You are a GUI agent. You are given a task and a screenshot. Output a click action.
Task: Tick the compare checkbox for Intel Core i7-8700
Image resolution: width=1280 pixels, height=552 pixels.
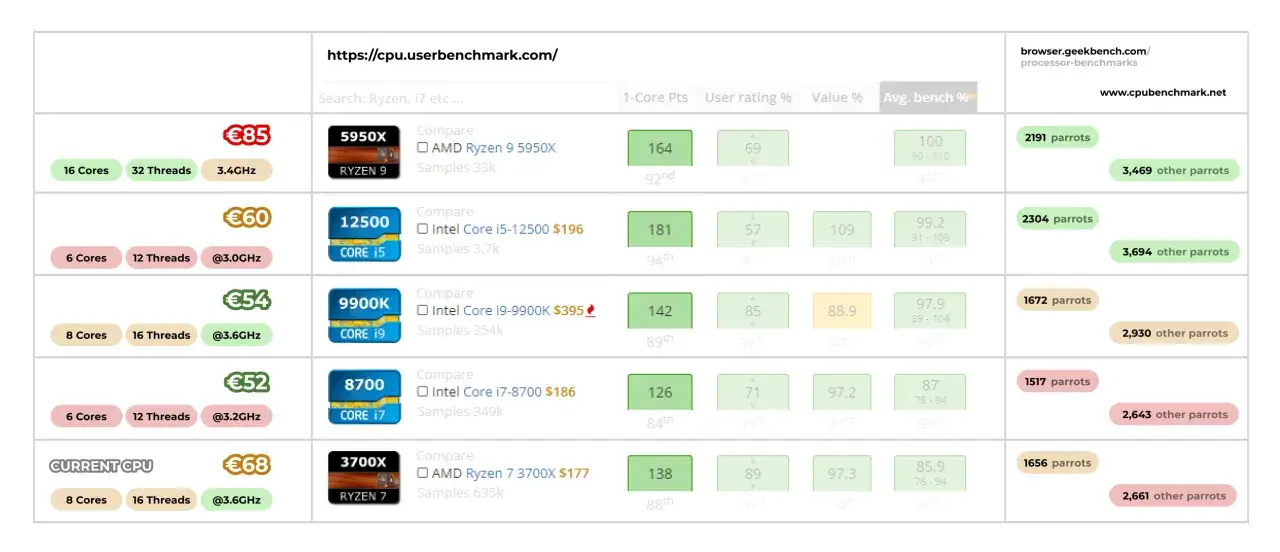pyautogui.click(x=422, y=392)
